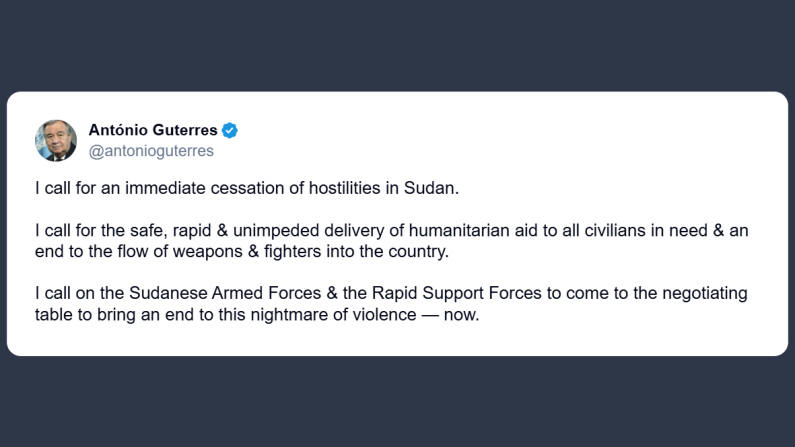This screenshot has width=795, height=447.
Task: Click the words "into the country"
Action: click(x=390, y=251)
